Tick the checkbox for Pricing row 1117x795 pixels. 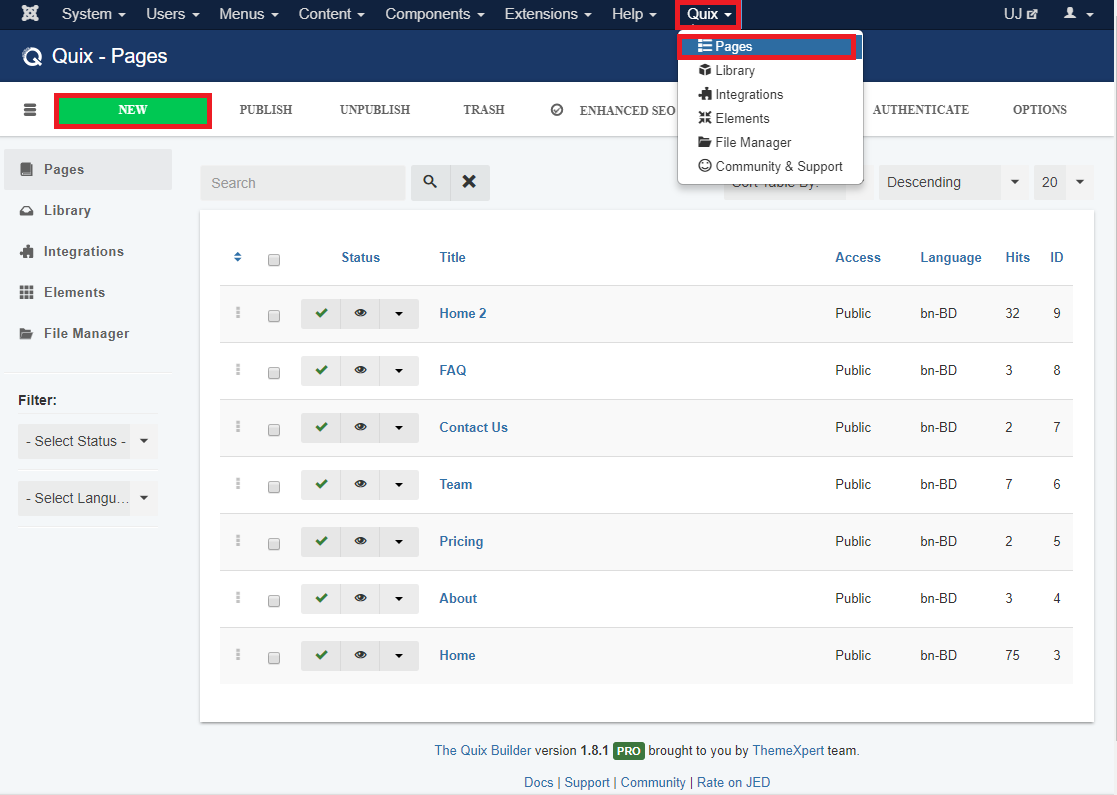pyautogui.click(x=274, y=544)
